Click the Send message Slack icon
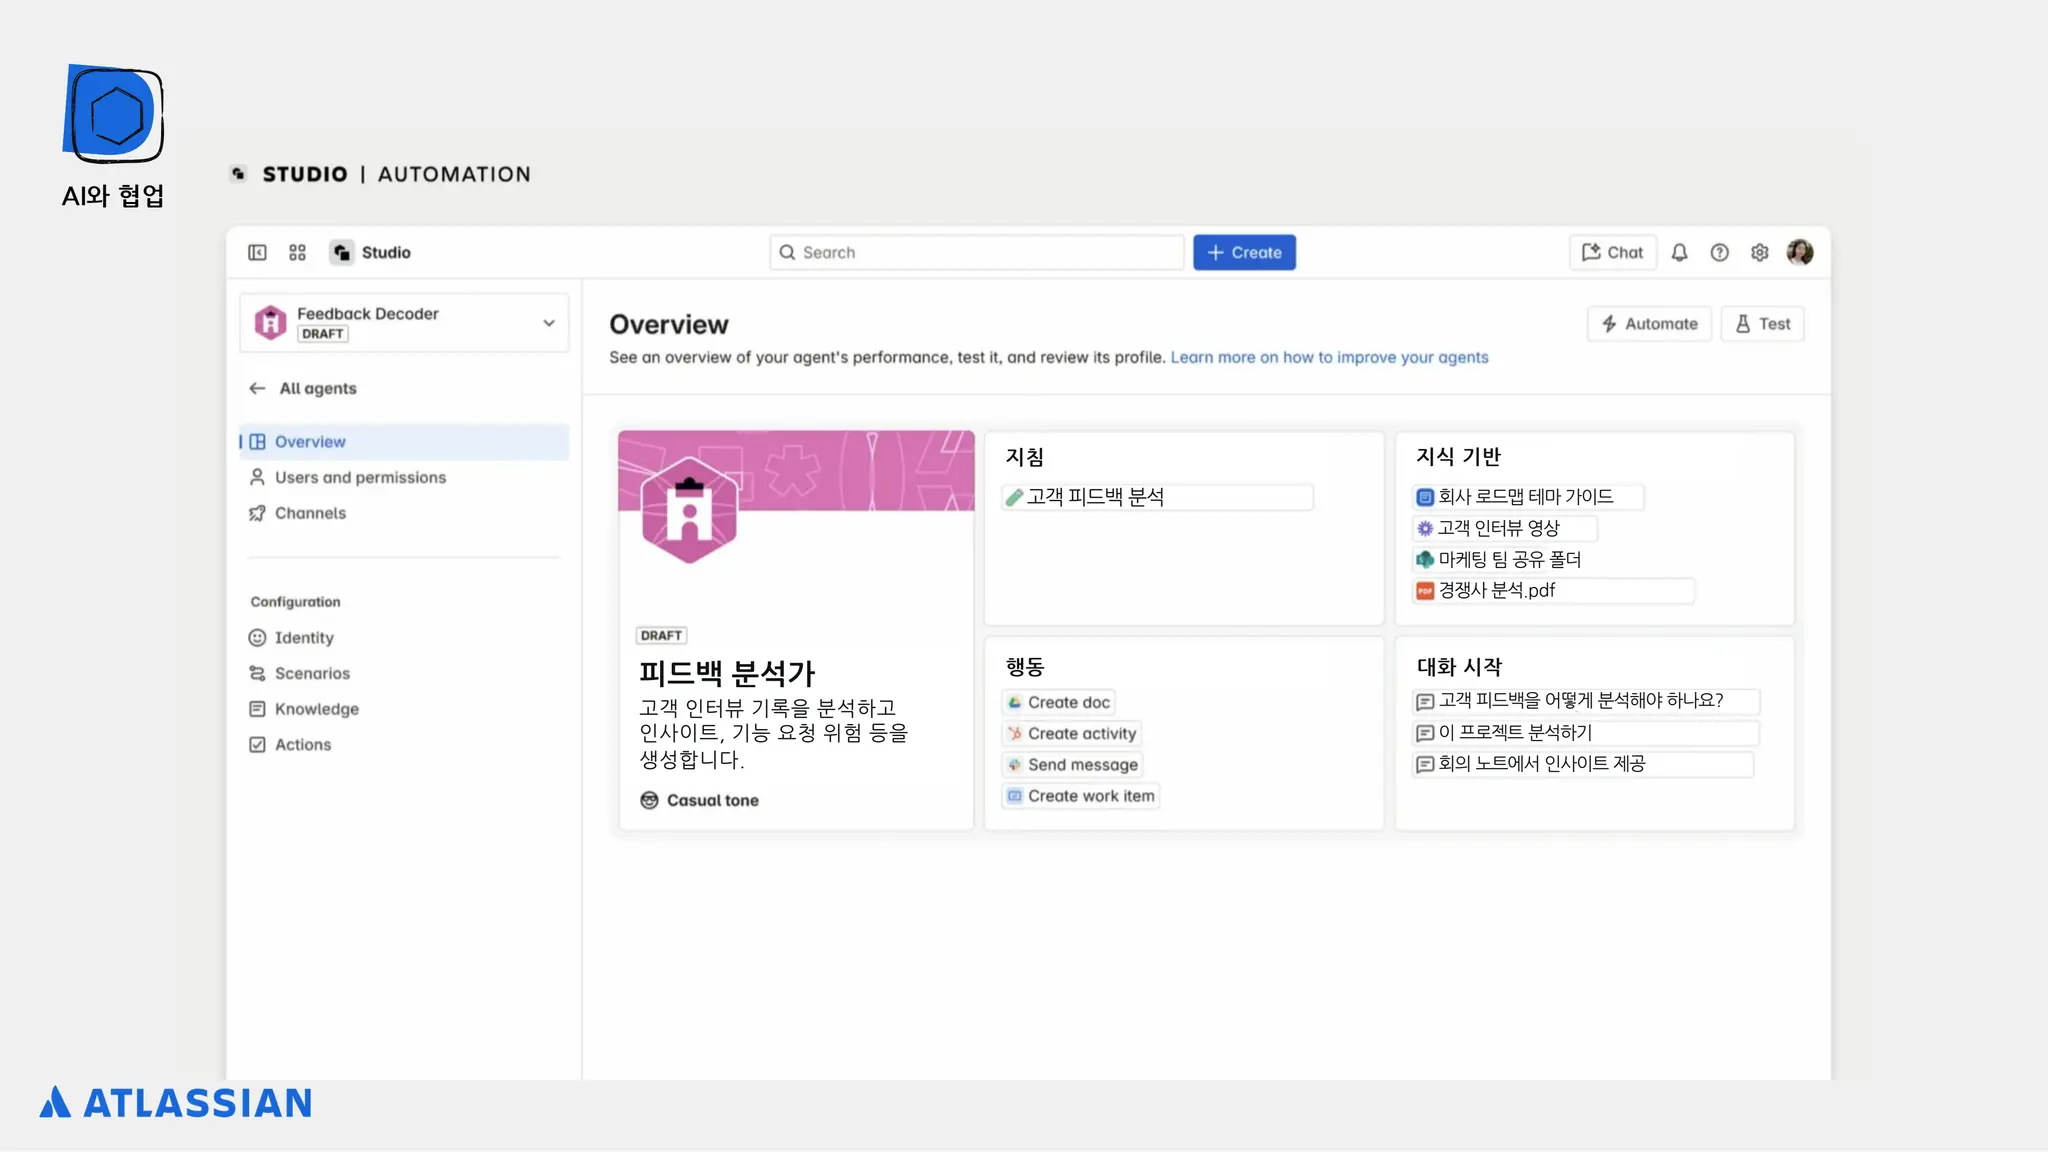This screenshot has width=2048, height=1152. click(x=1015, y=765)
